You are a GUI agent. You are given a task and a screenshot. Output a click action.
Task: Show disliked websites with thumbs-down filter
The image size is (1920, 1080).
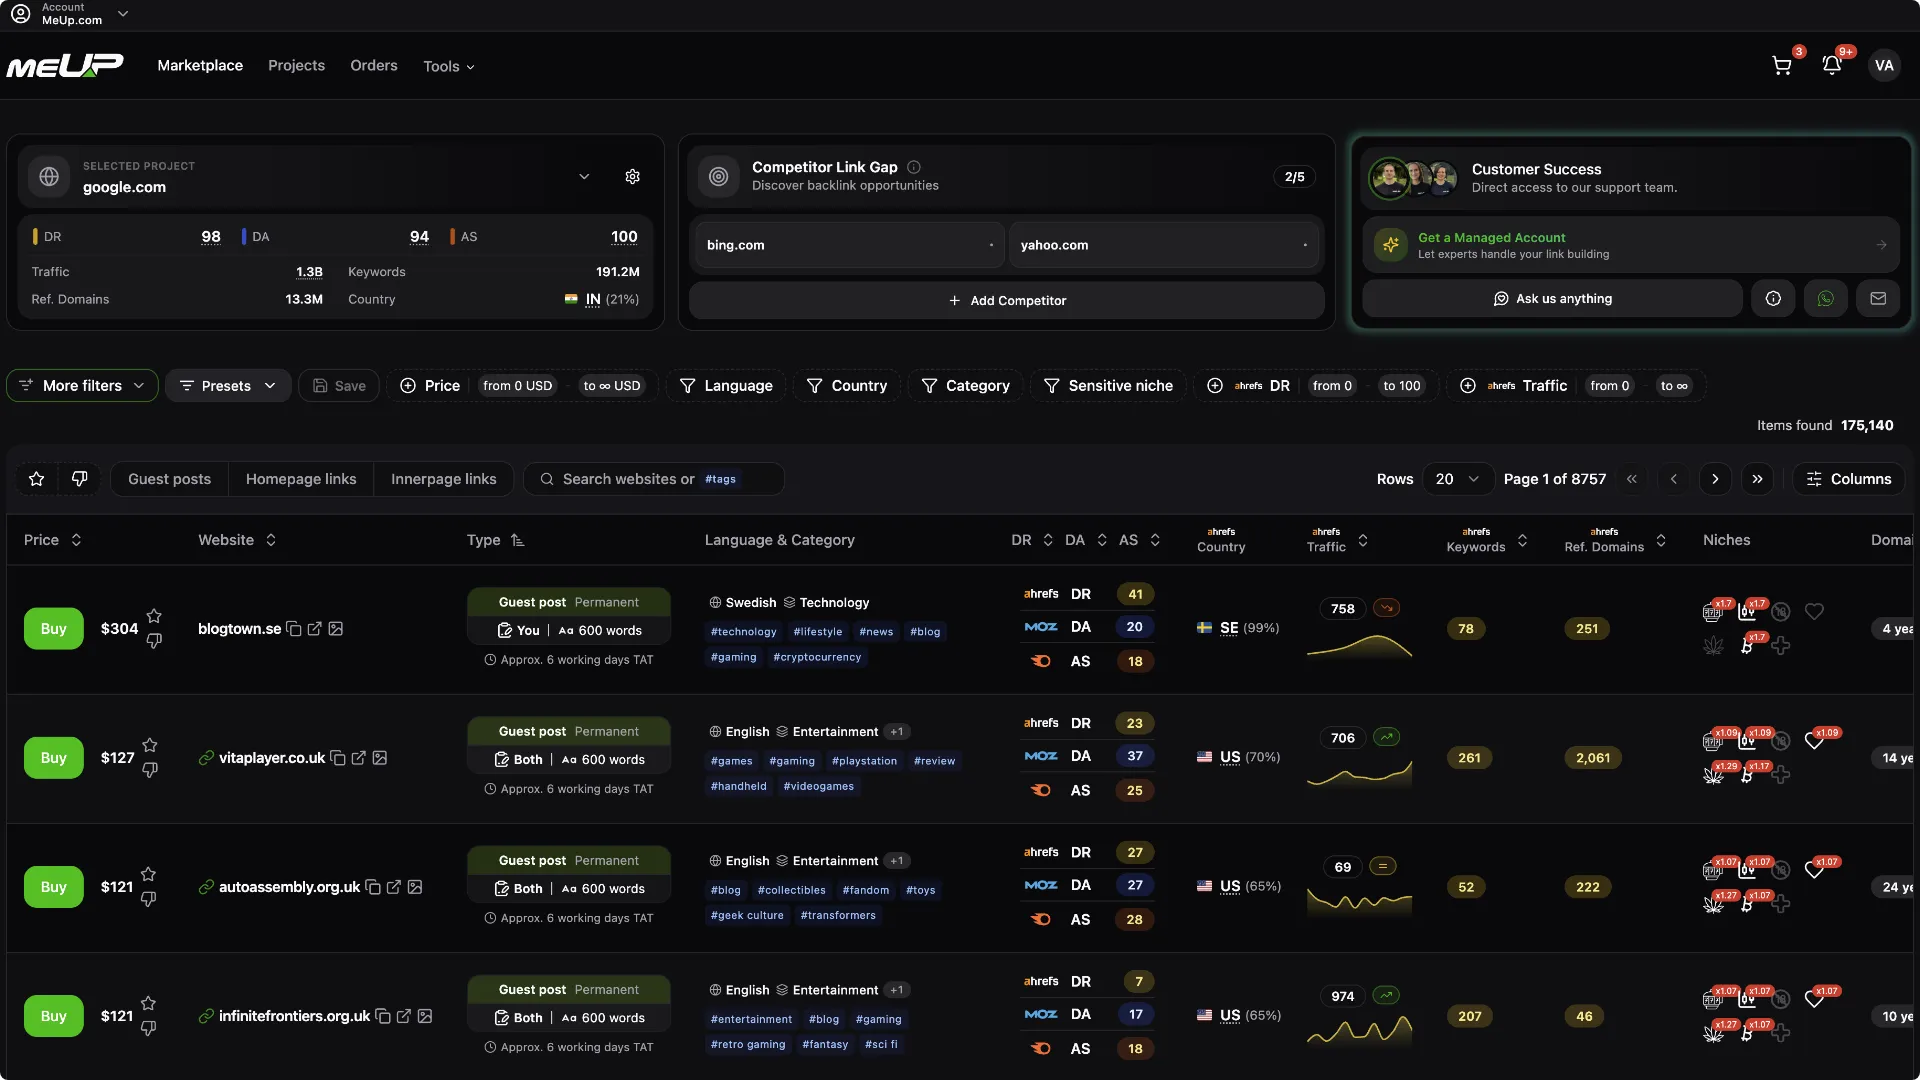coord(79,479)
